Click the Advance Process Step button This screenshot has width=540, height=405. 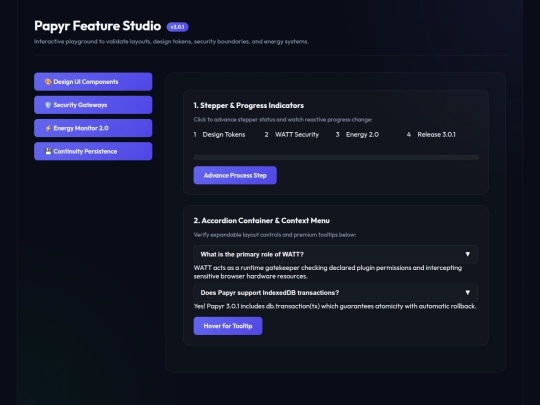pos(235,175)
